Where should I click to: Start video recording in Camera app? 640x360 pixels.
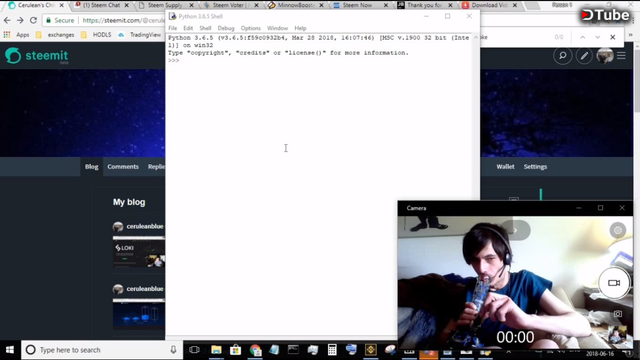(614, 283)
